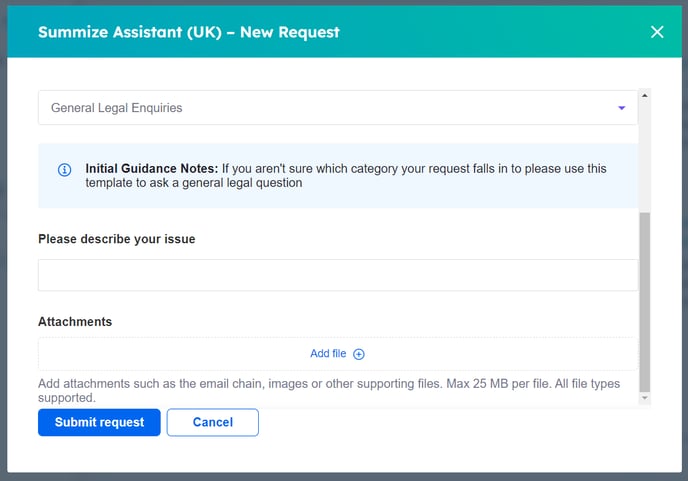Click the 'Please describe your issue' label
Screen dimensions: 688x481
pyautogui.click(x=116, y=239)
